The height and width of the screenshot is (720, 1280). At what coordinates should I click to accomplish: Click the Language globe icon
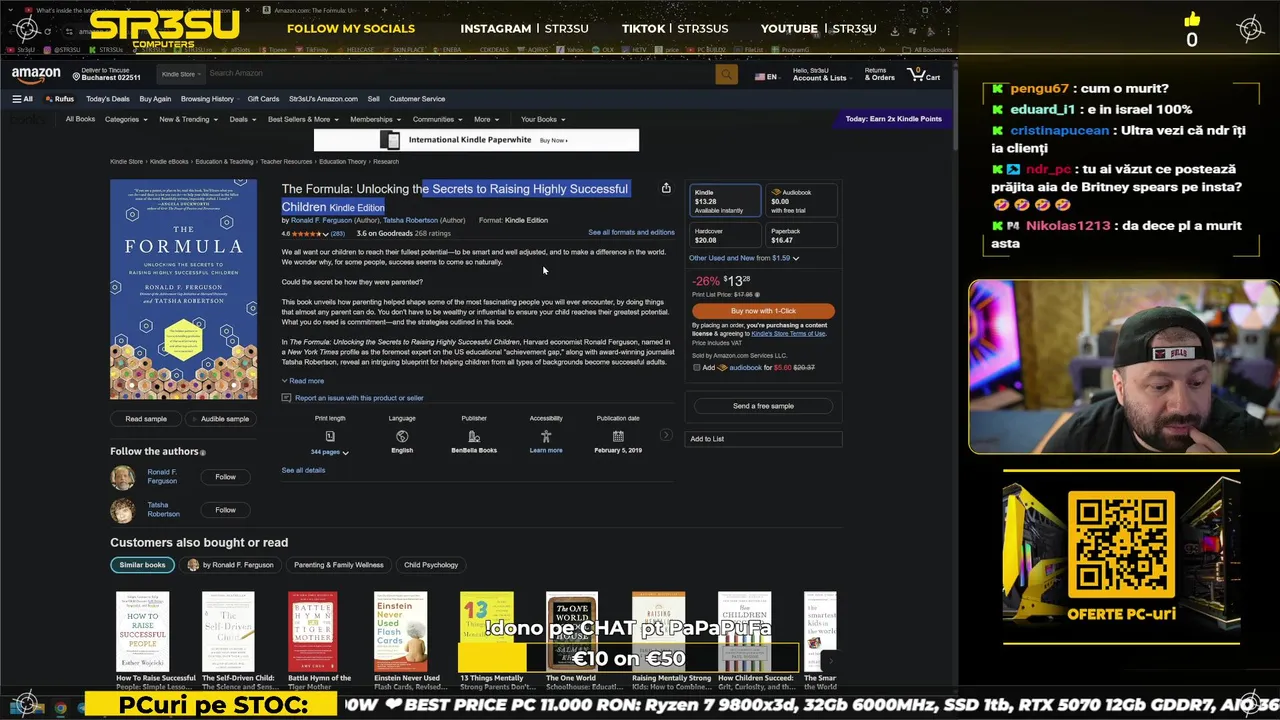(x=402, y=436)
